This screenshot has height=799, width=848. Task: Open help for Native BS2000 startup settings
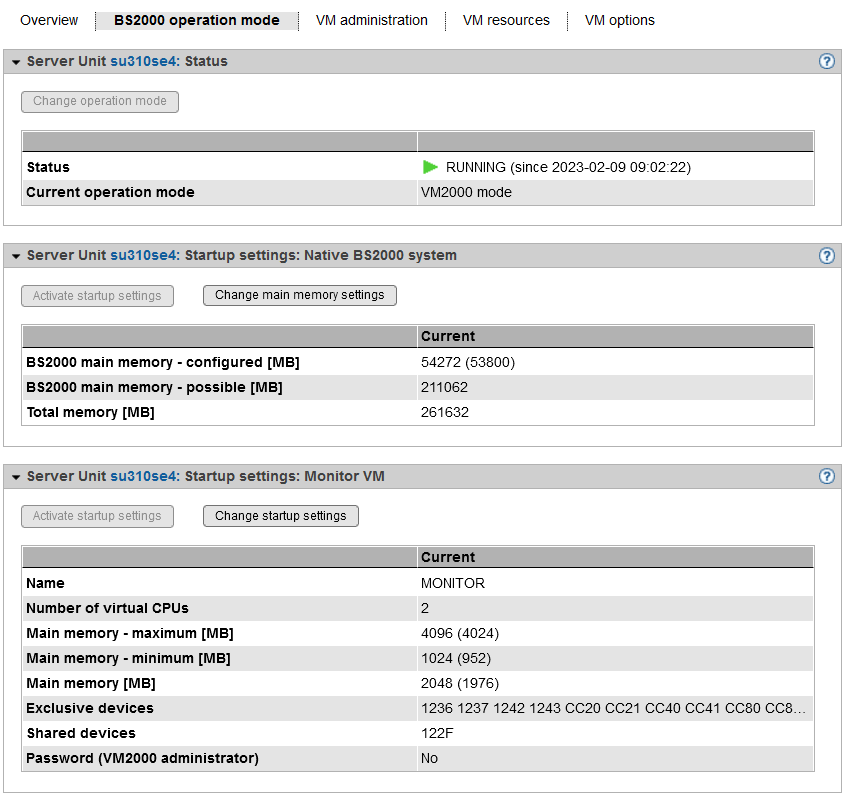point(826,255)
